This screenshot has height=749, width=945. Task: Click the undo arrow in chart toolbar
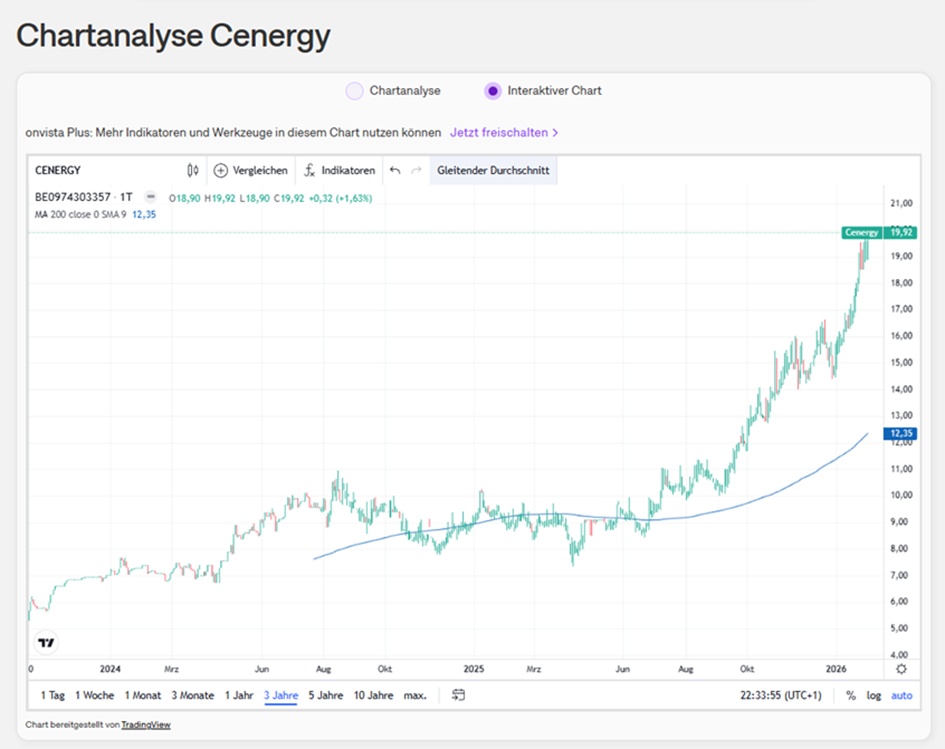[x=395, y=171]
